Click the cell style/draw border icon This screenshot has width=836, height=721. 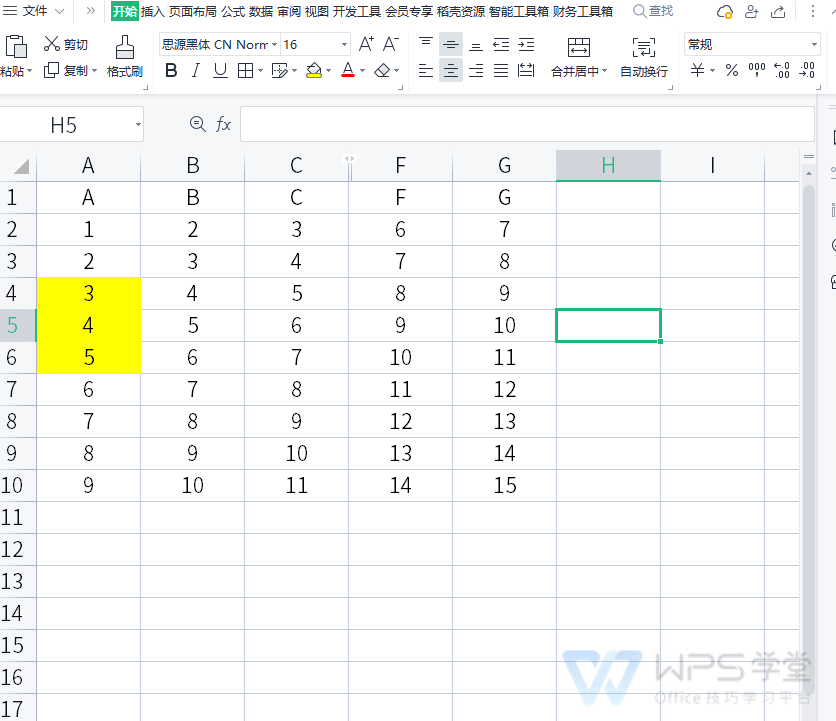279,70
